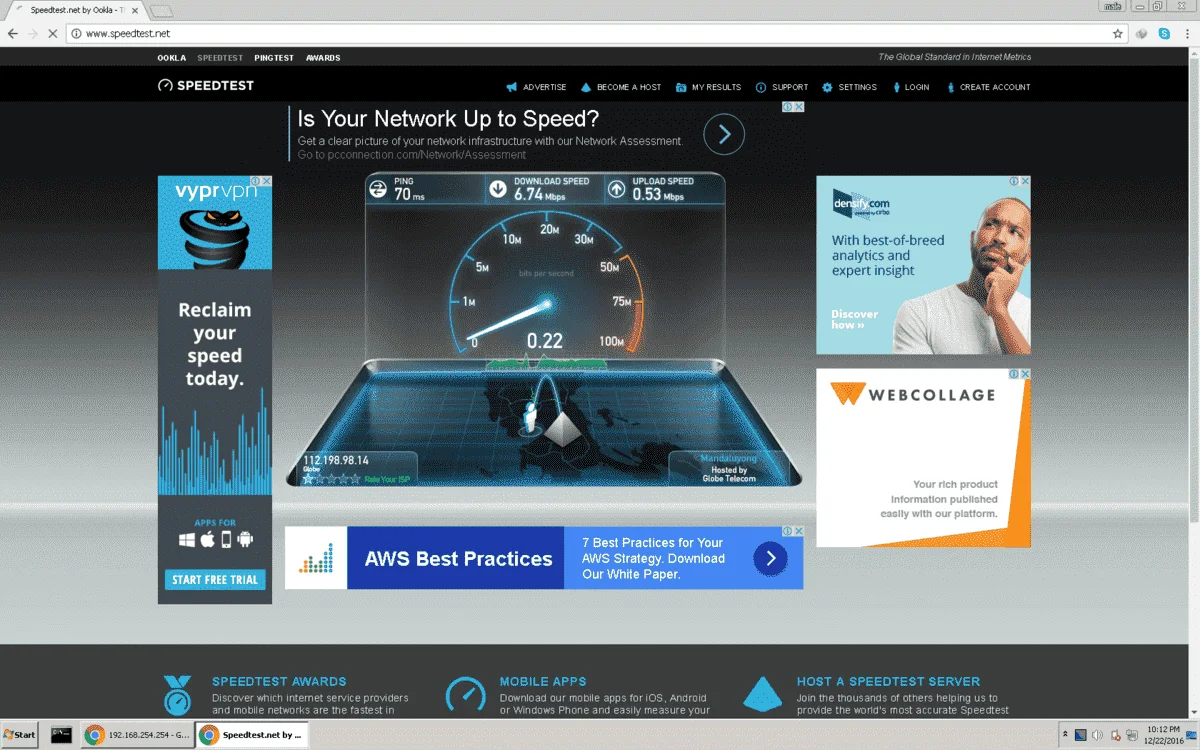Image resolution: width=1200 pixels, height=750 pixels.
Task: Stop loading with the X button
Action: (53, 33)
